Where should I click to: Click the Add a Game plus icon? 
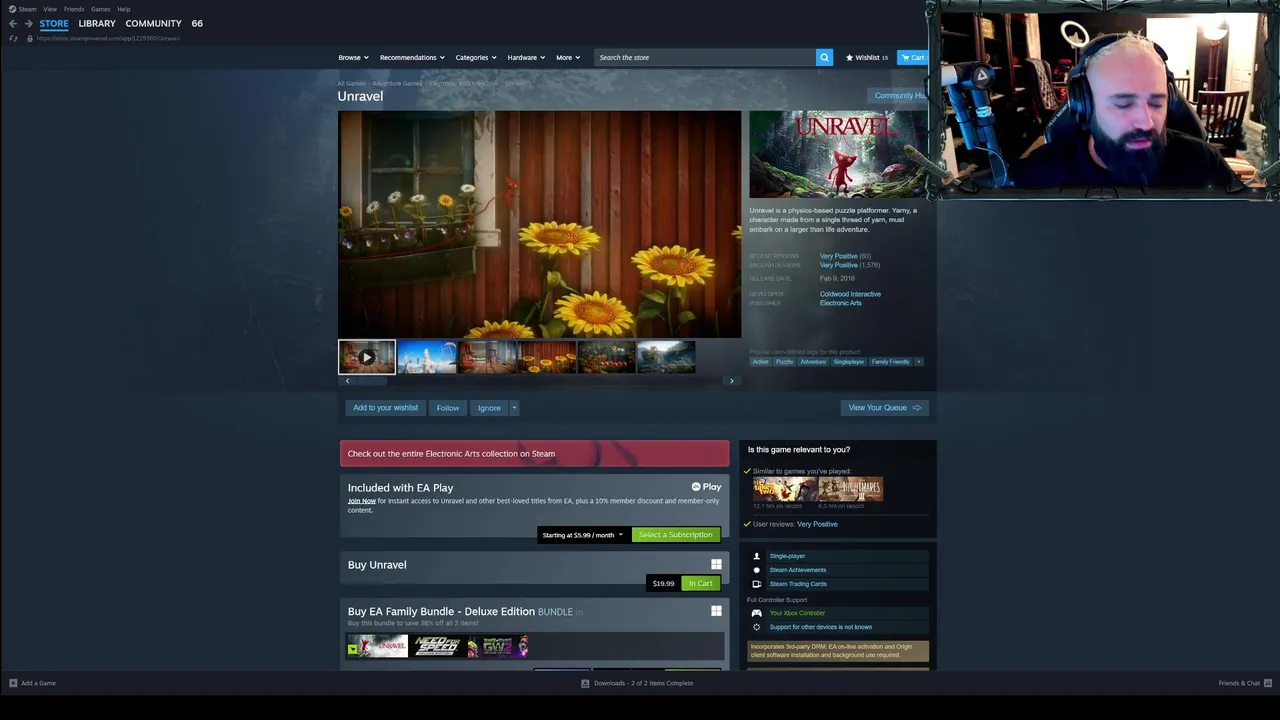point(13,683)
